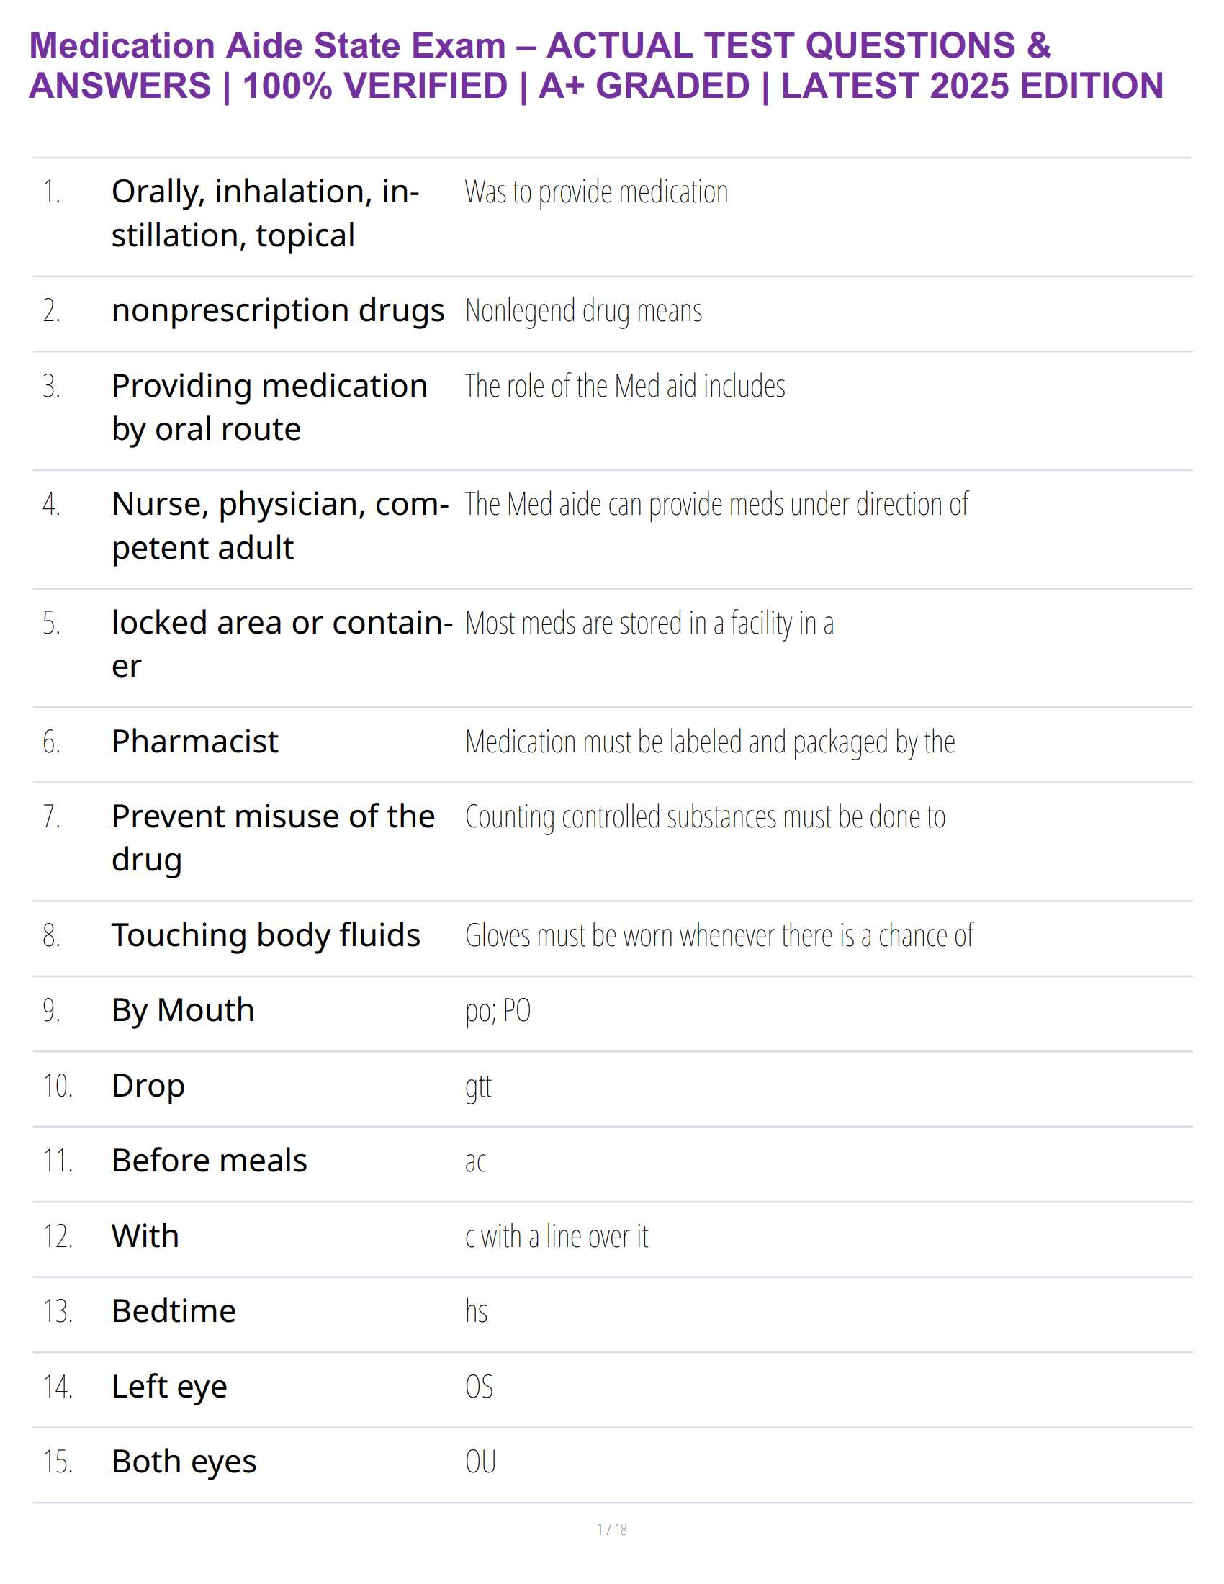
Task: Select the "OS" abbreviation for Left eye
Action: (479, 1387)
